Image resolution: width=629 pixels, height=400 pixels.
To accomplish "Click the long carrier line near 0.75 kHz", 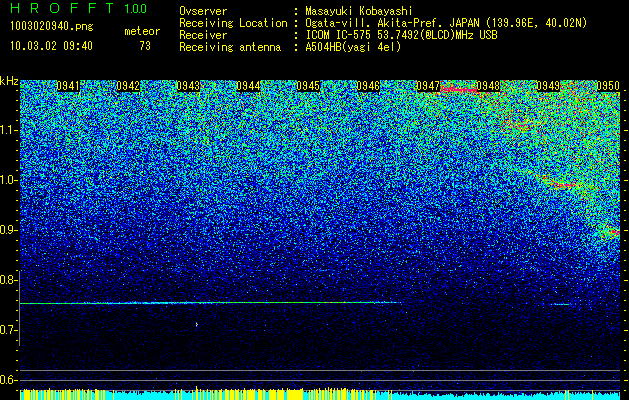I will pyautogui.click(x=211, y=303).
